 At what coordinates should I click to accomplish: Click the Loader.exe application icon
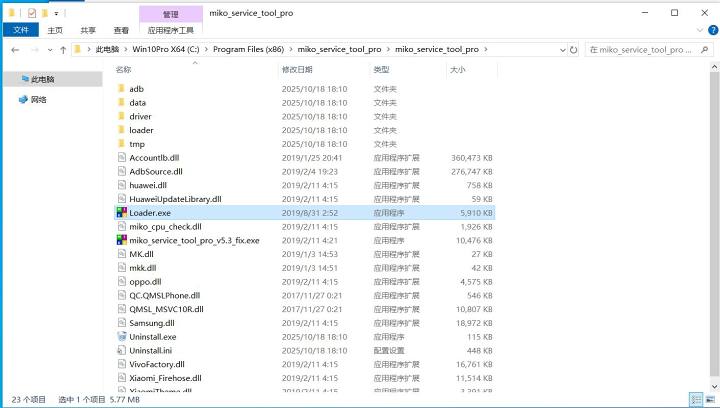tap(122, 212)
